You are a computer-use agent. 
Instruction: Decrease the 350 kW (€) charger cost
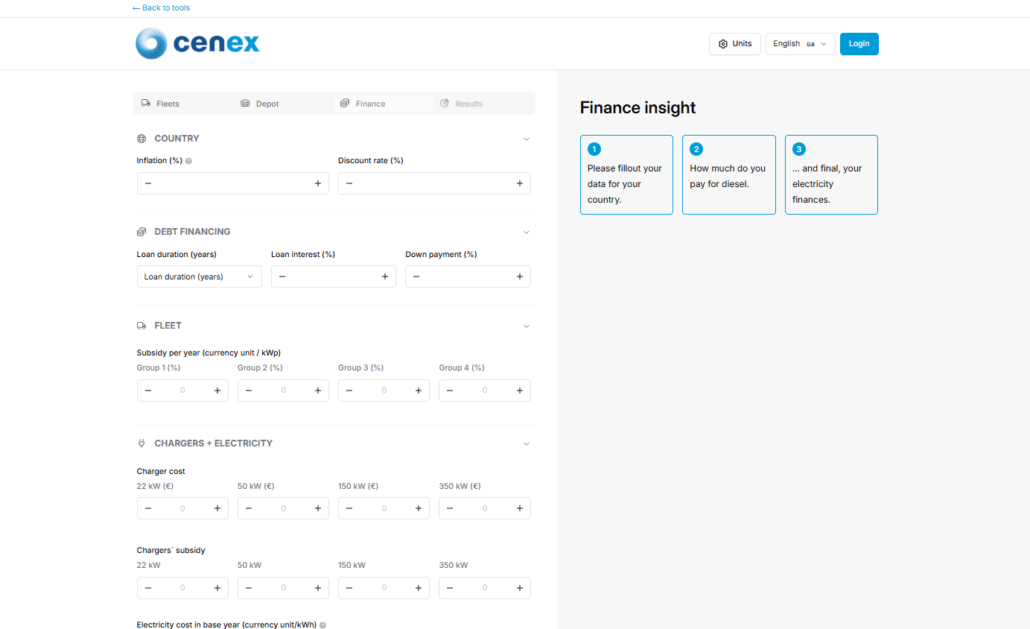pos(450,508)
